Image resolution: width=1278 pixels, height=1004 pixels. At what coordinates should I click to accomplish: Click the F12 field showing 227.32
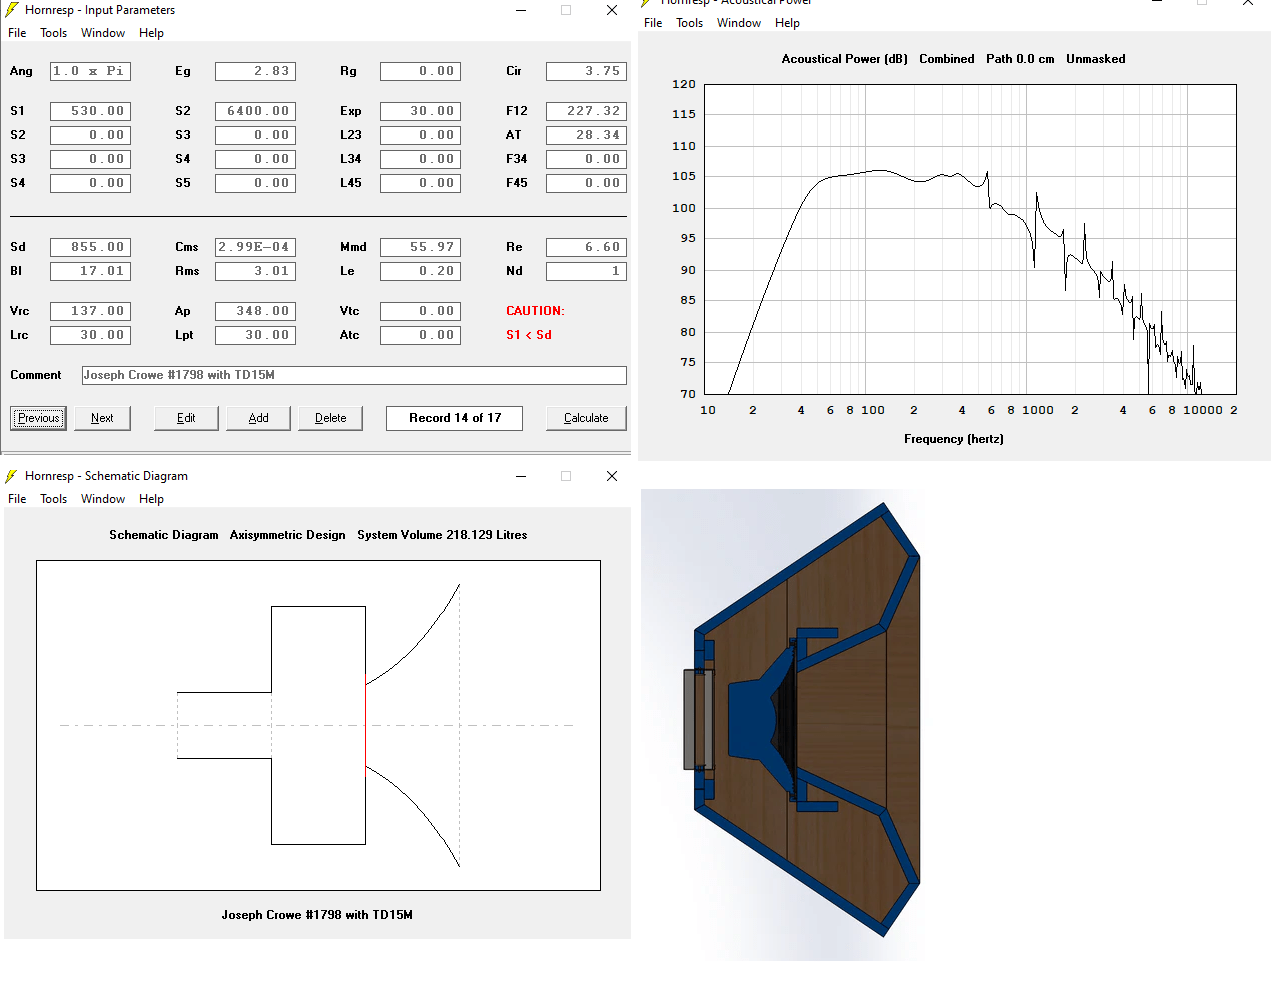(586, 111)
